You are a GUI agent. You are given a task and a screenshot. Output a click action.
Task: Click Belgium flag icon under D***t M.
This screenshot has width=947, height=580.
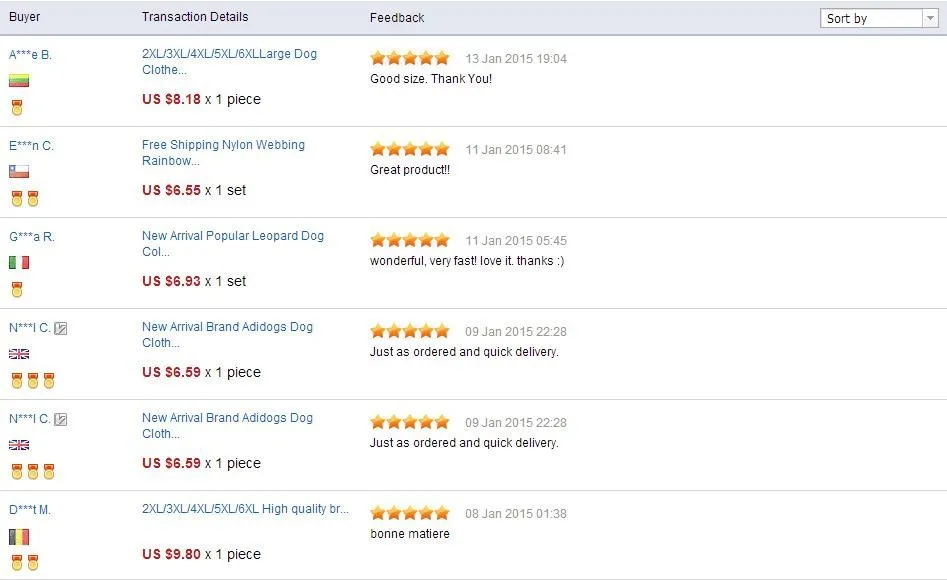point(19,536)
